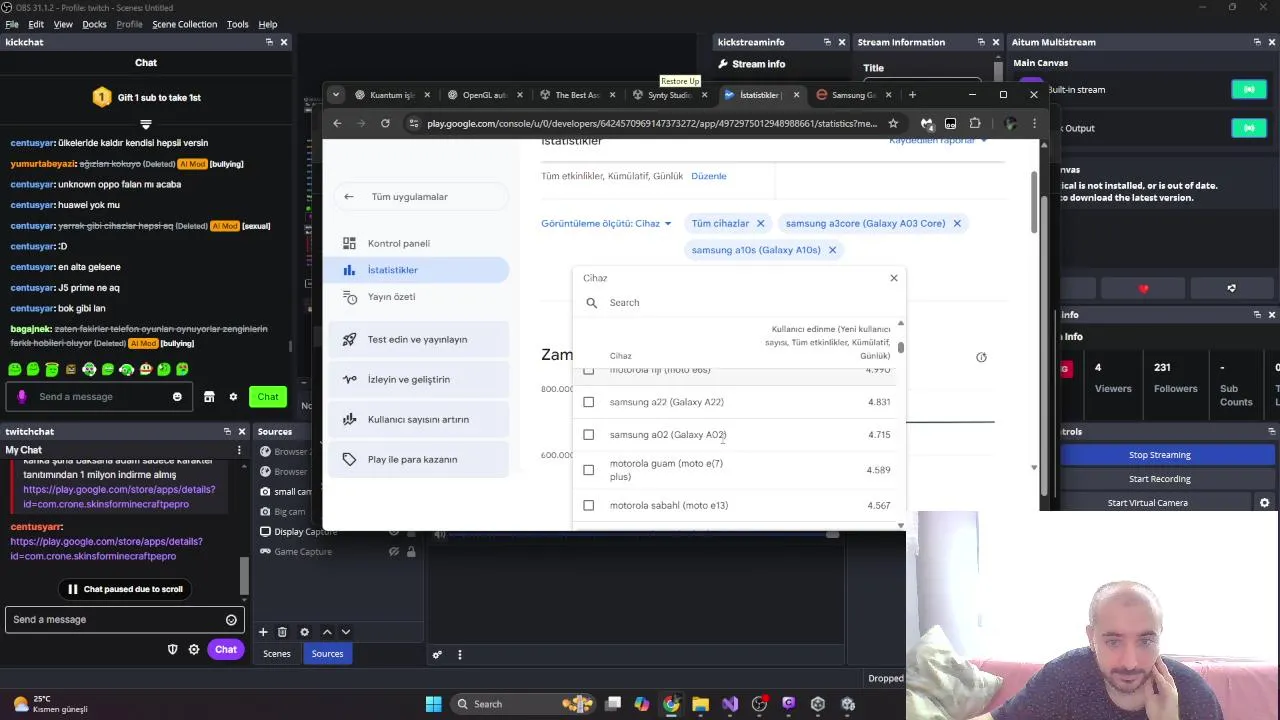
Task: Click Stop Streaming in OBS controls
Action: (x=1160, y=455)
